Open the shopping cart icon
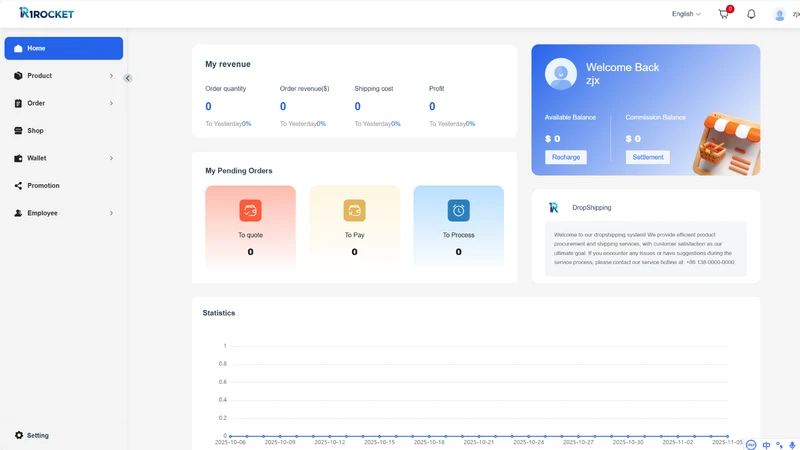The height and width of the screenshot is (450, 800). click(723, 14)
